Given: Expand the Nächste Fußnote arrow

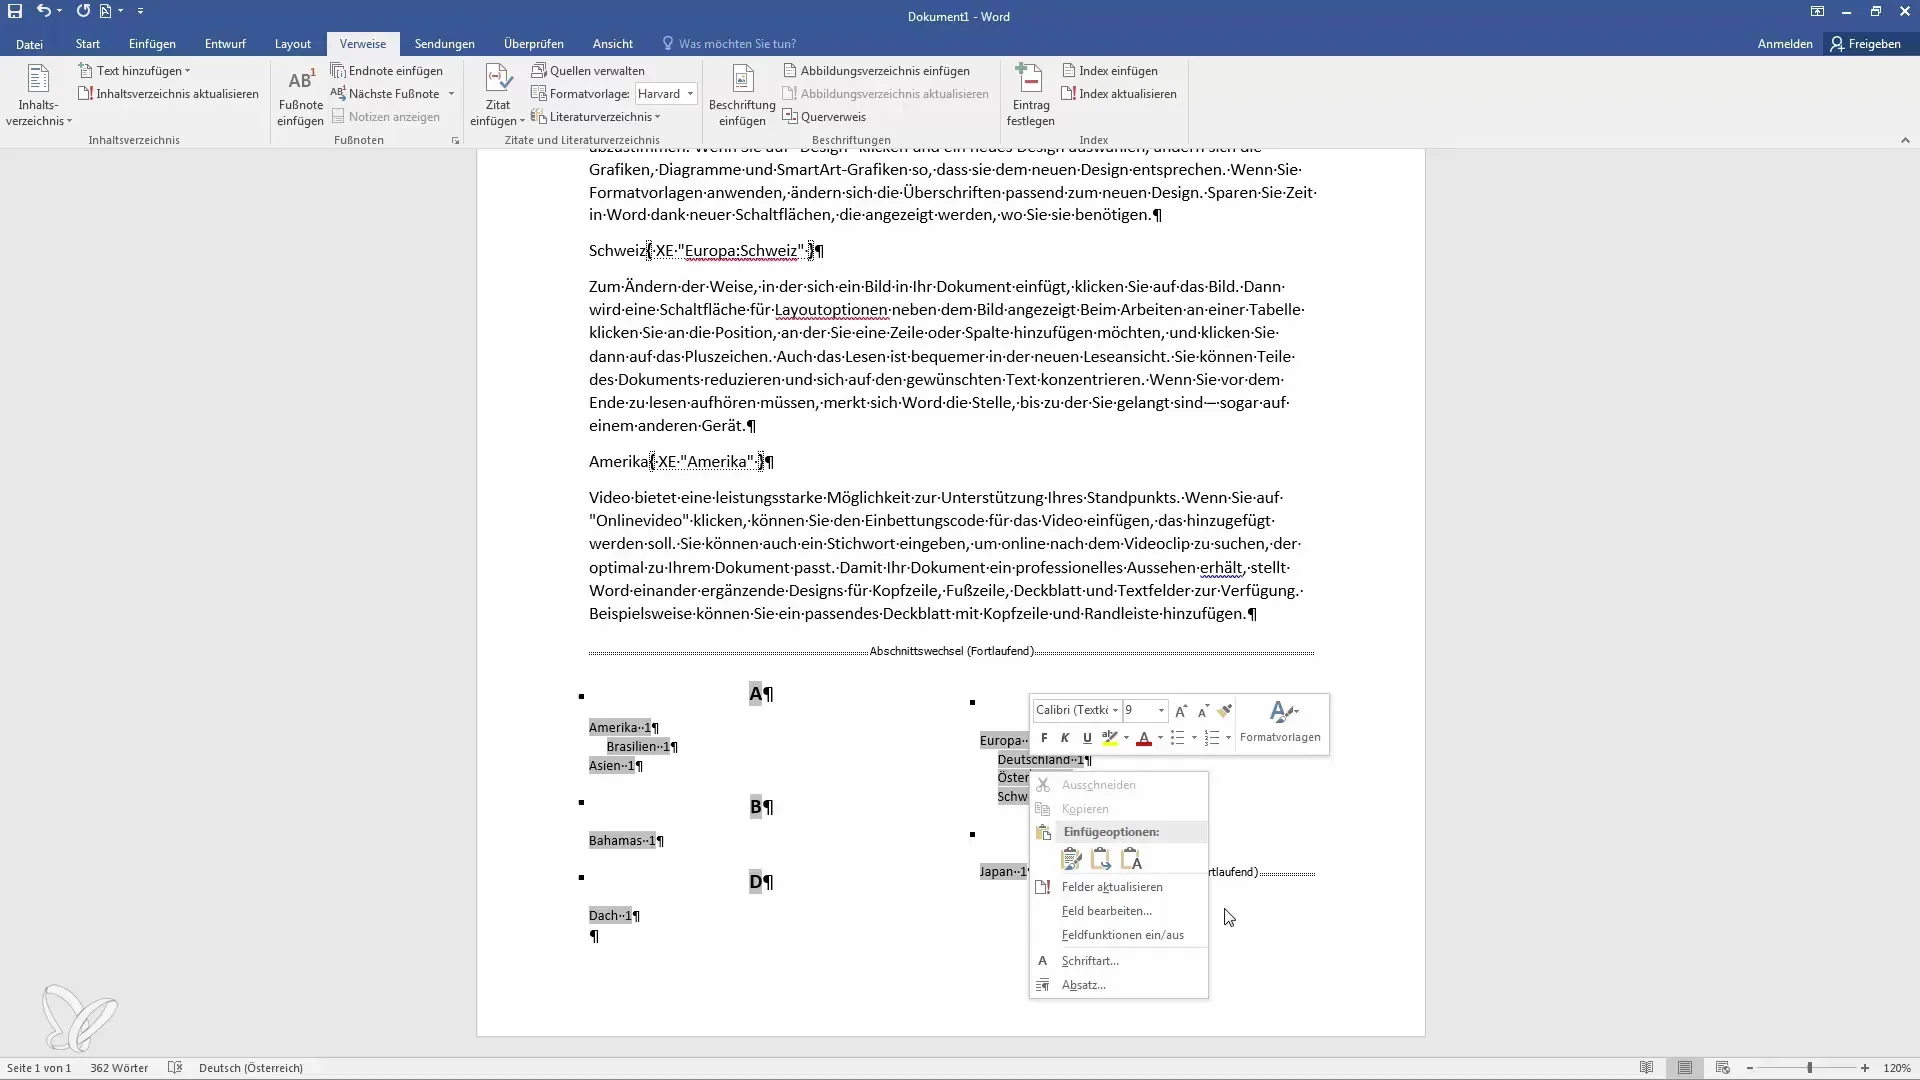Looking at the screenshot, I should (452, 94).
